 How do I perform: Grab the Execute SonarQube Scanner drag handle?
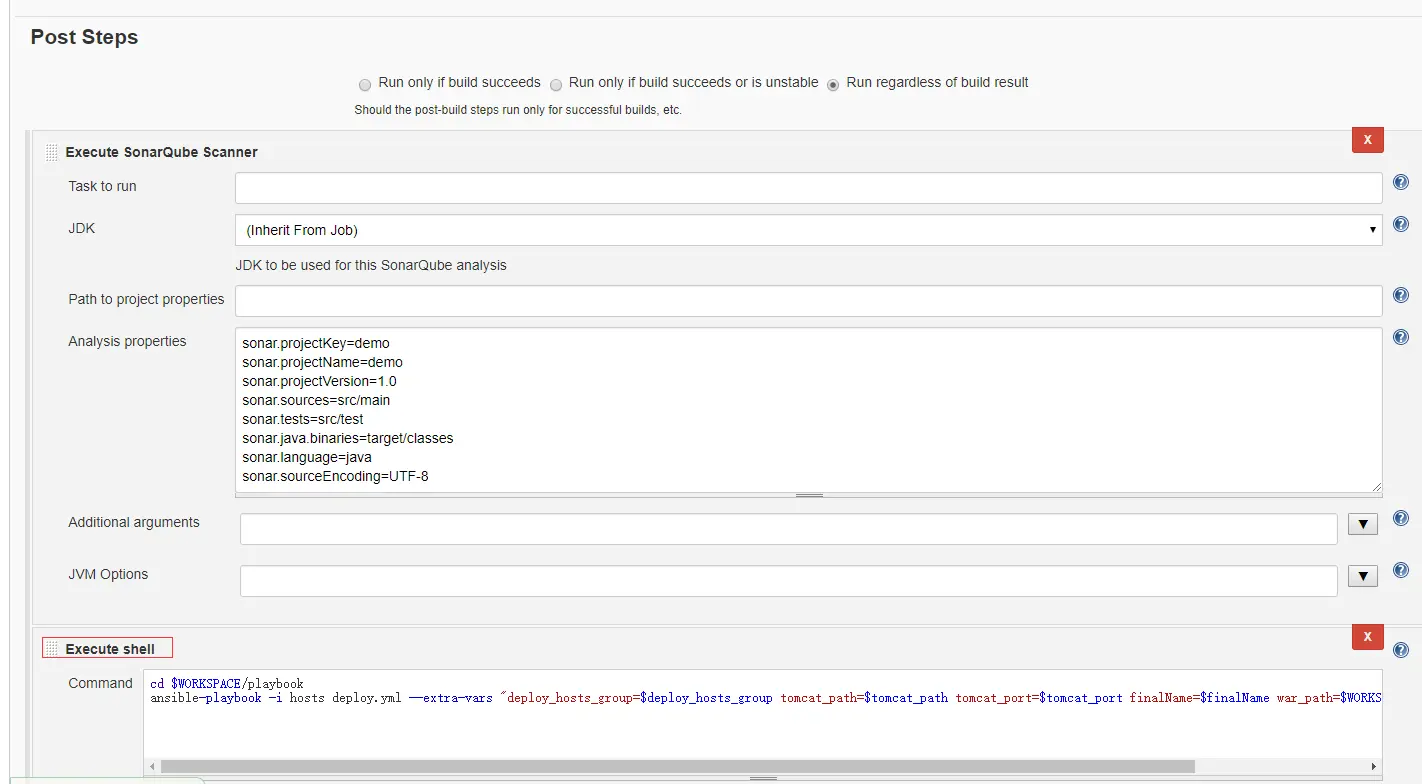coord(52,153)
